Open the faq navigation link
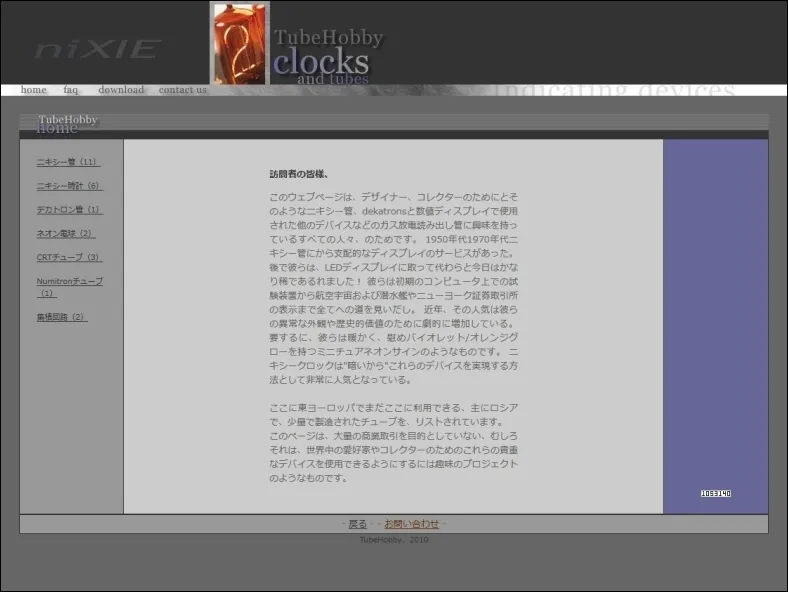The height and width of the screenshot is (592, 788). click(x=71, y=90)
